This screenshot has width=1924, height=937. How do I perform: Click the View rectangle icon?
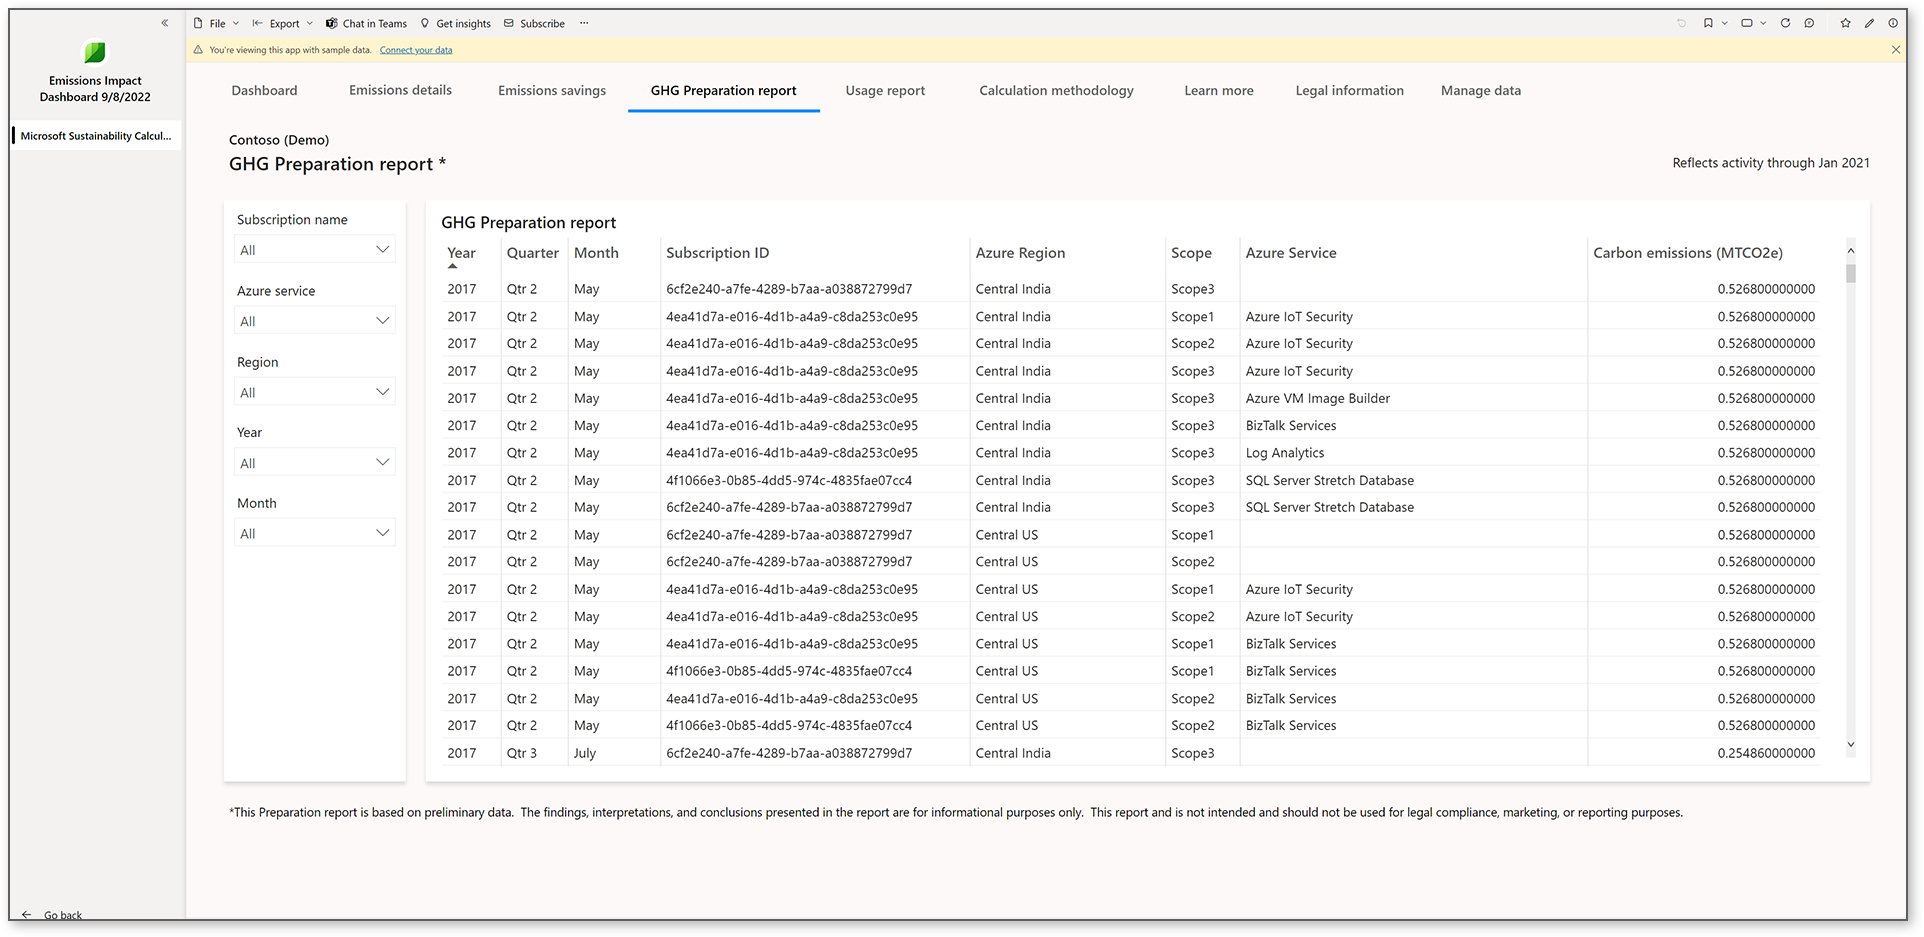pyautogui.click(x=1747, y=23)
